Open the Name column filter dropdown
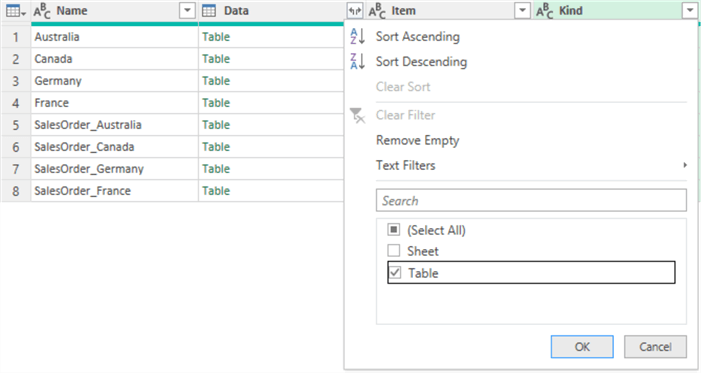The width and height of the screenshot is (701, 373). (x=187, y=11)
